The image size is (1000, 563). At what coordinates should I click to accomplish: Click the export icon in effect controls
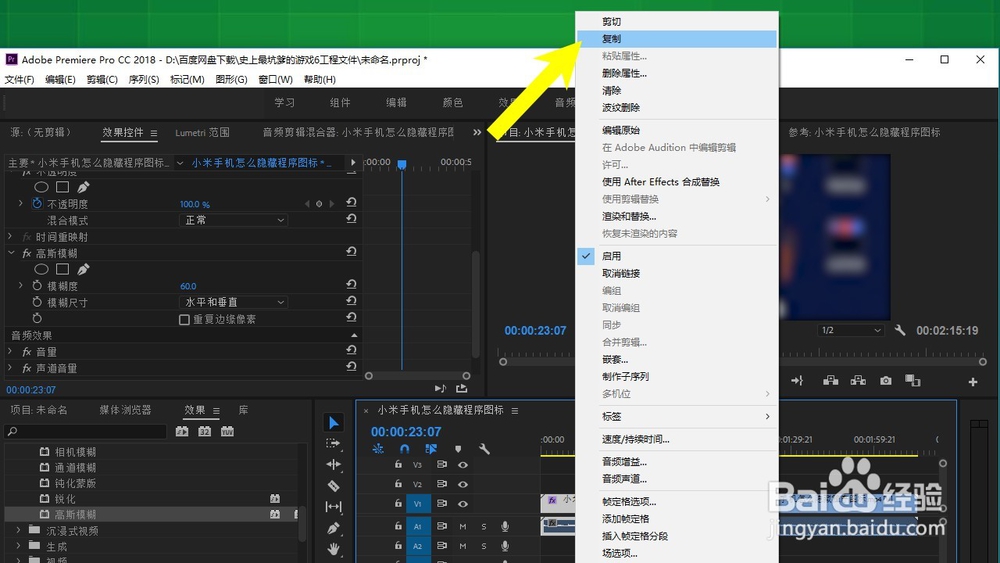pyautogui.click(x=462, y=388)
